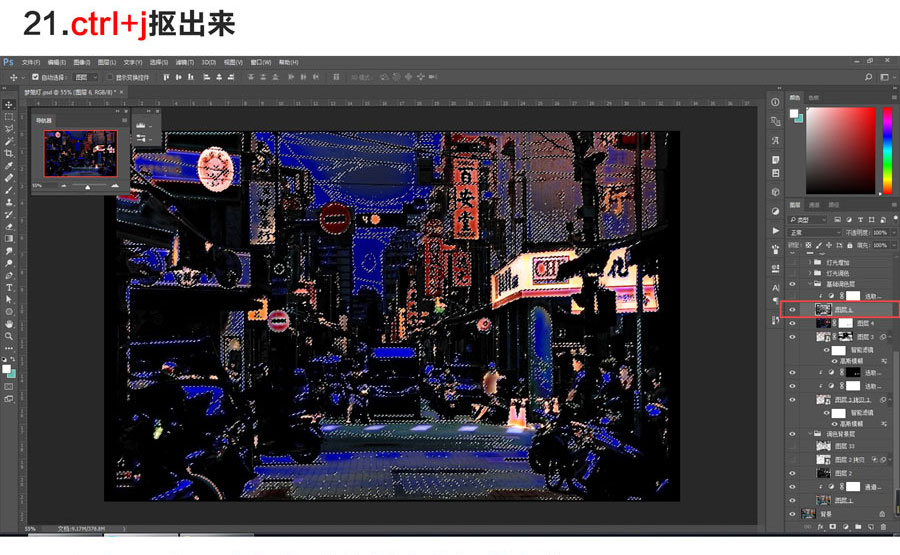Click the foreground color swatch in toolbox
This screenshot has height=555, width=900.
pyautogui.click(x=6, y=369)
